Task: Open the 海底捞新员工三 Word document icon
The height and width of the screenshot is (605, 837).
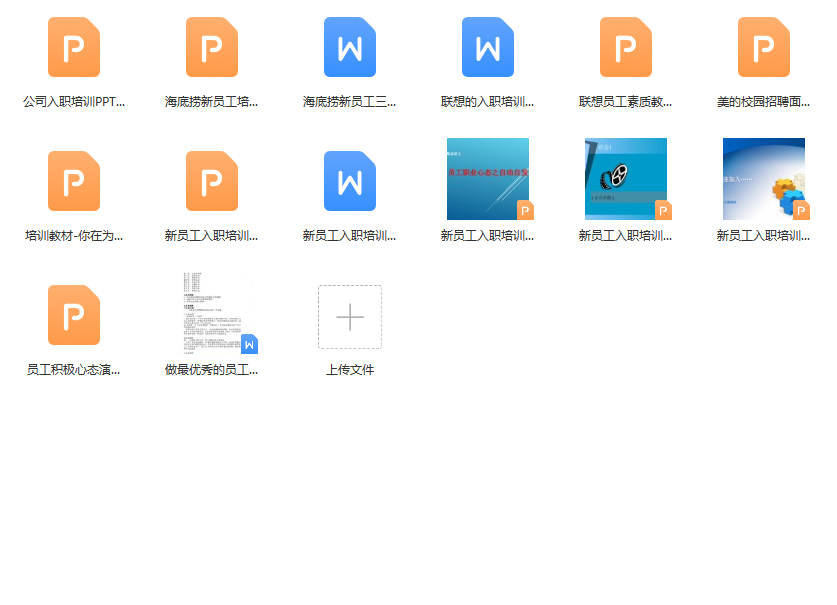Action: [350, 47]
